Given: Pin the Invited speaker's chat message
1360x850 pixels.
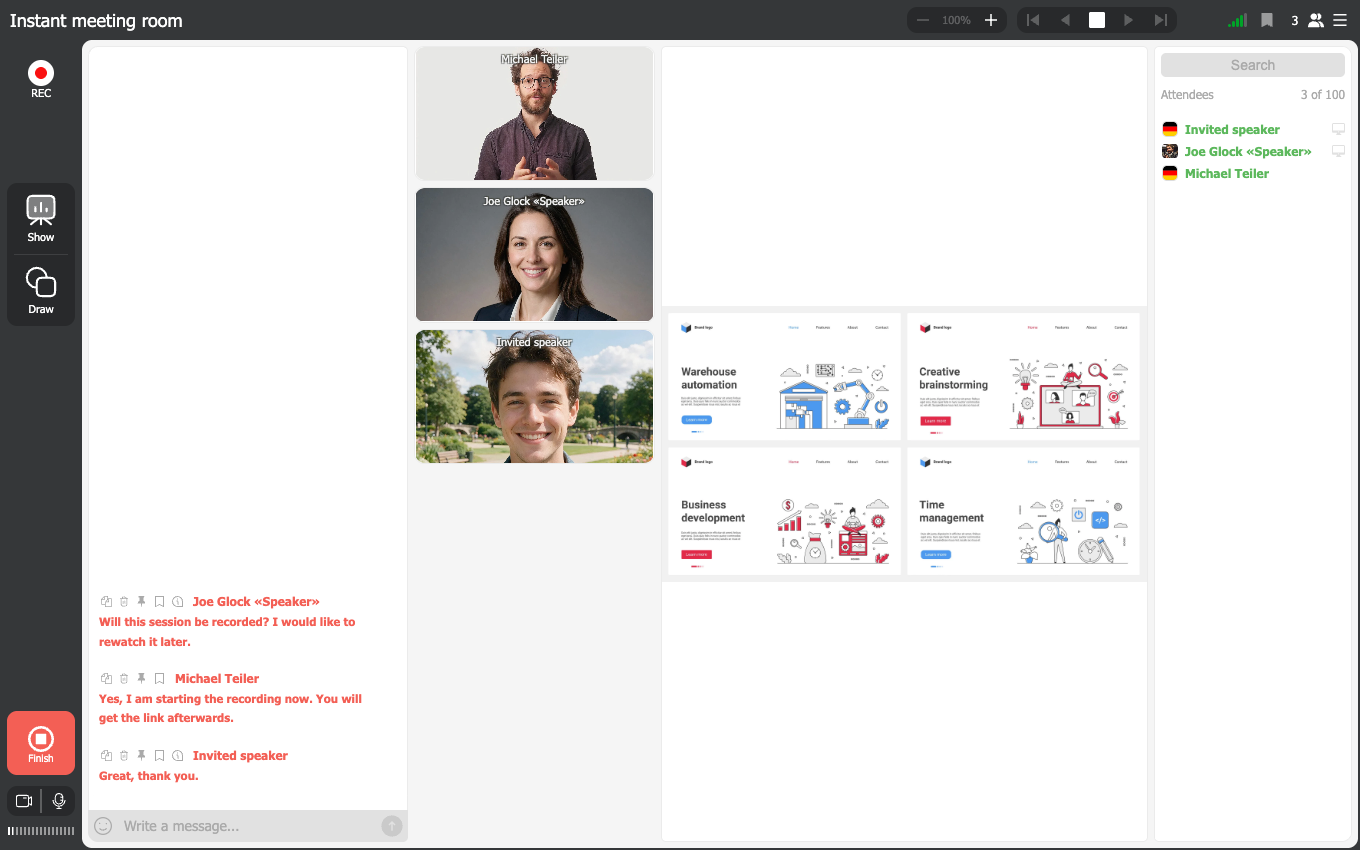Looking at the screenshot, I should pyautogui.click(x=141, y=755).
